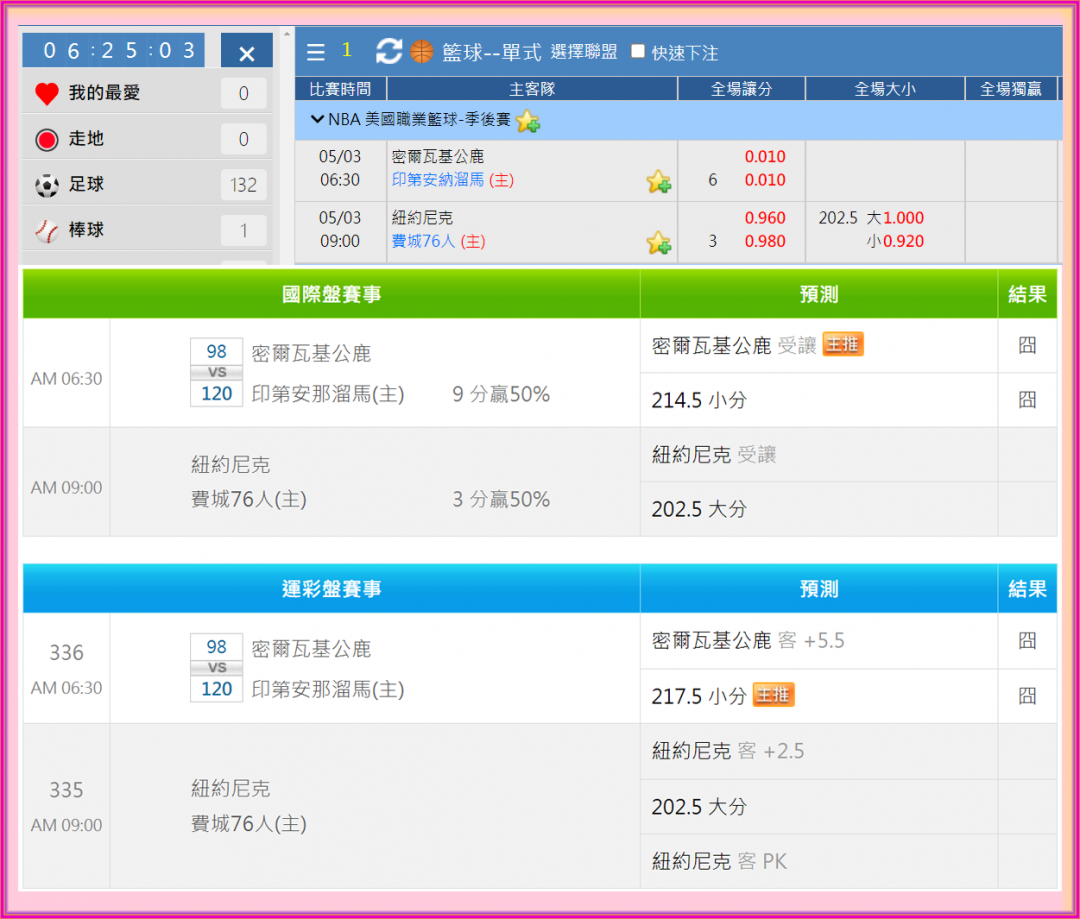
Task: Click the 全場讓分 column header
Action: [x=741, y=89]
